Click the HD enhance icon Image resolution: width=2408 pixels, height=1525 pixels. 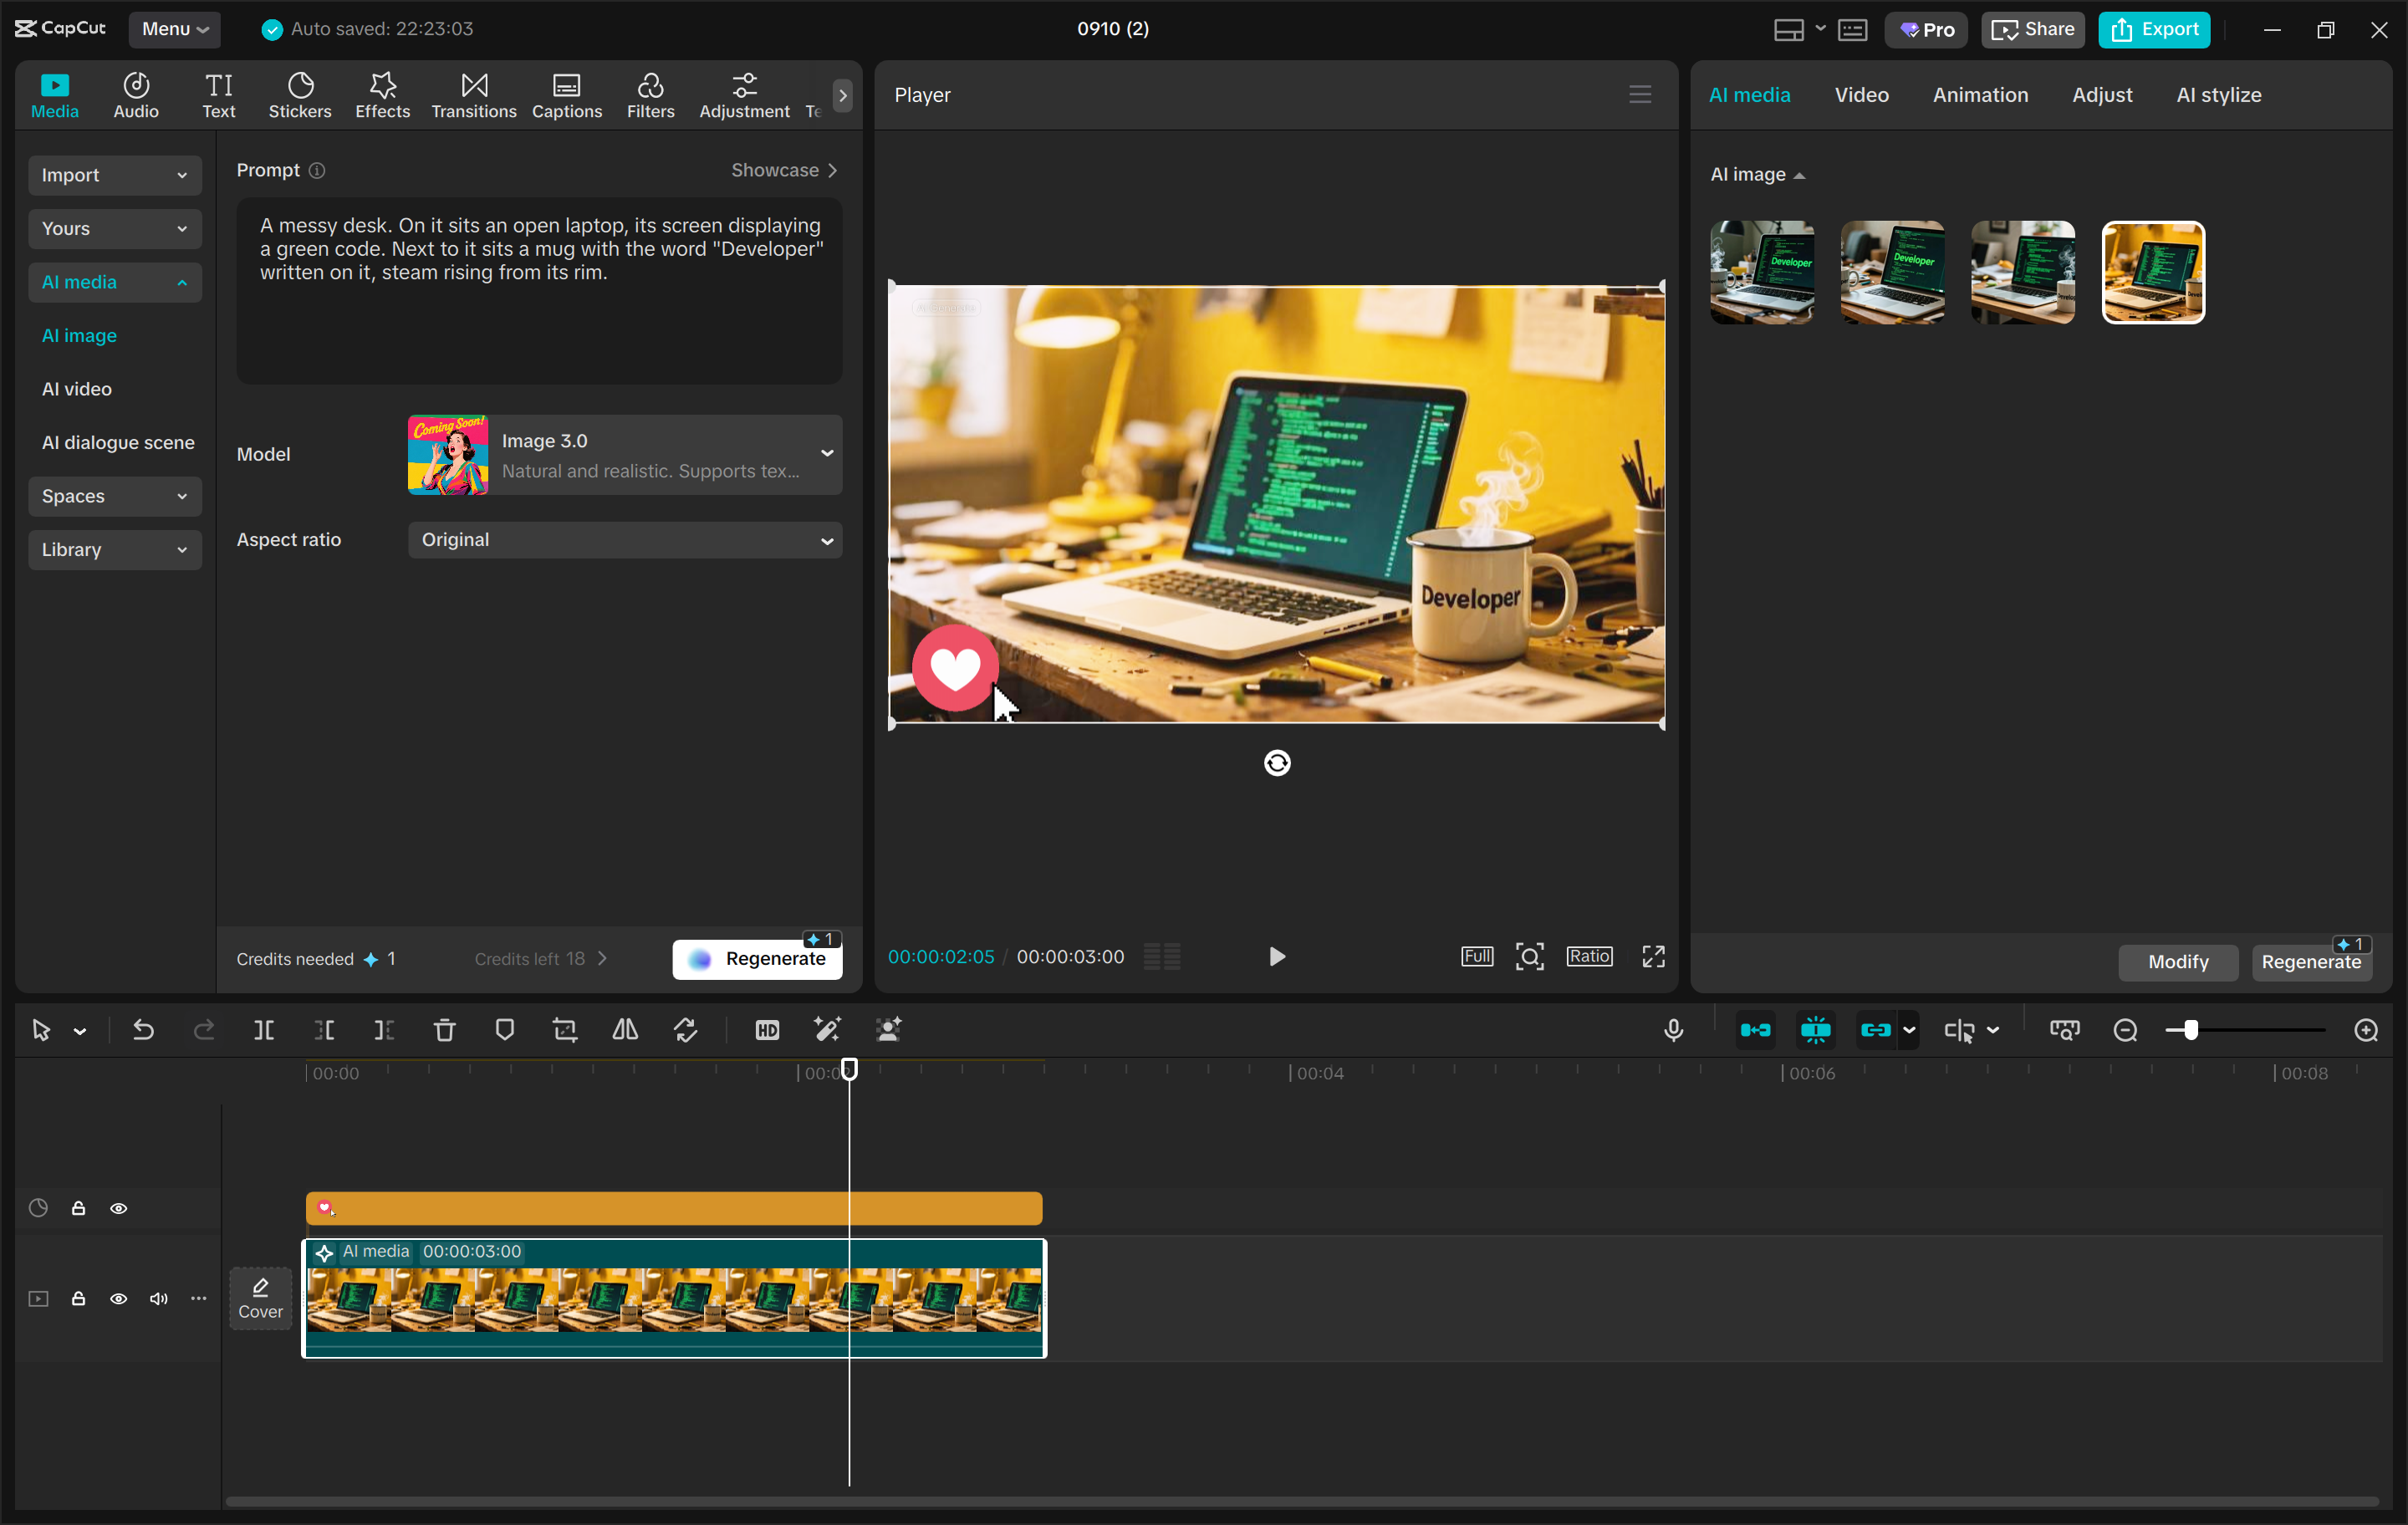(767, 1030)
